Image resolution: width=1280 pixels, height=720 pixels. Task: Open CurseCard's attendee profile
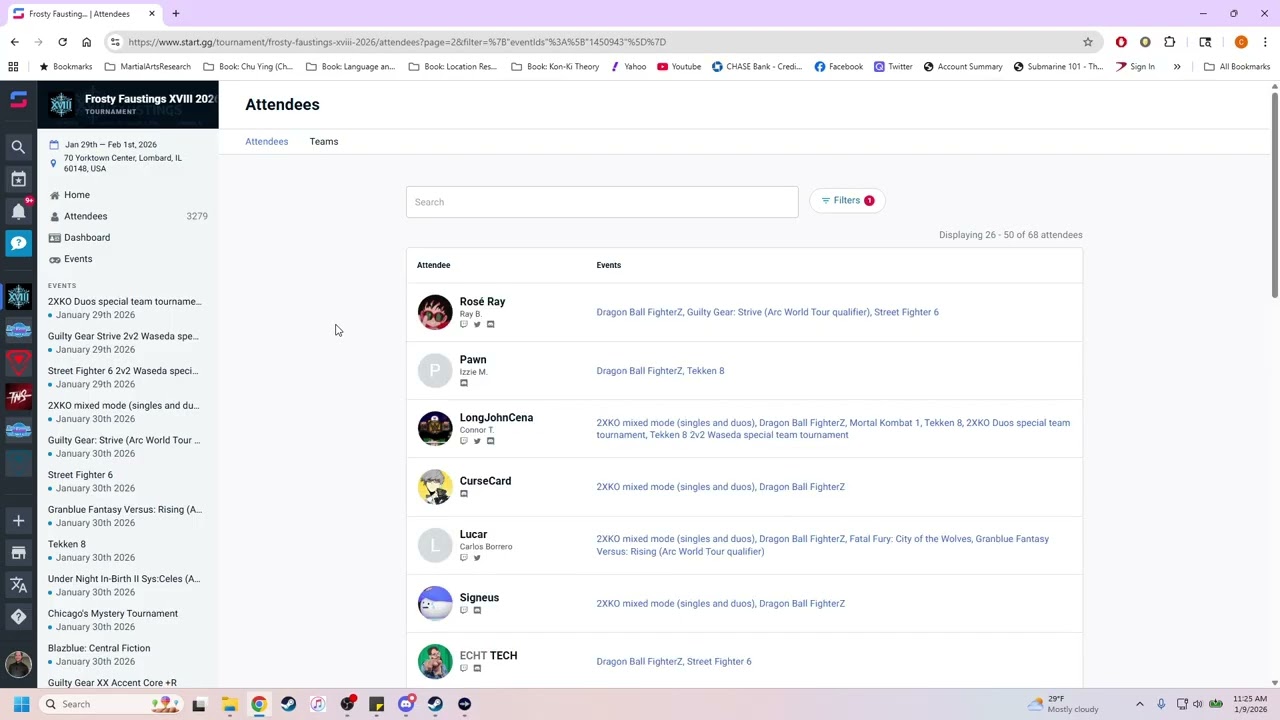pyautogui.click(x=485, y=481)
